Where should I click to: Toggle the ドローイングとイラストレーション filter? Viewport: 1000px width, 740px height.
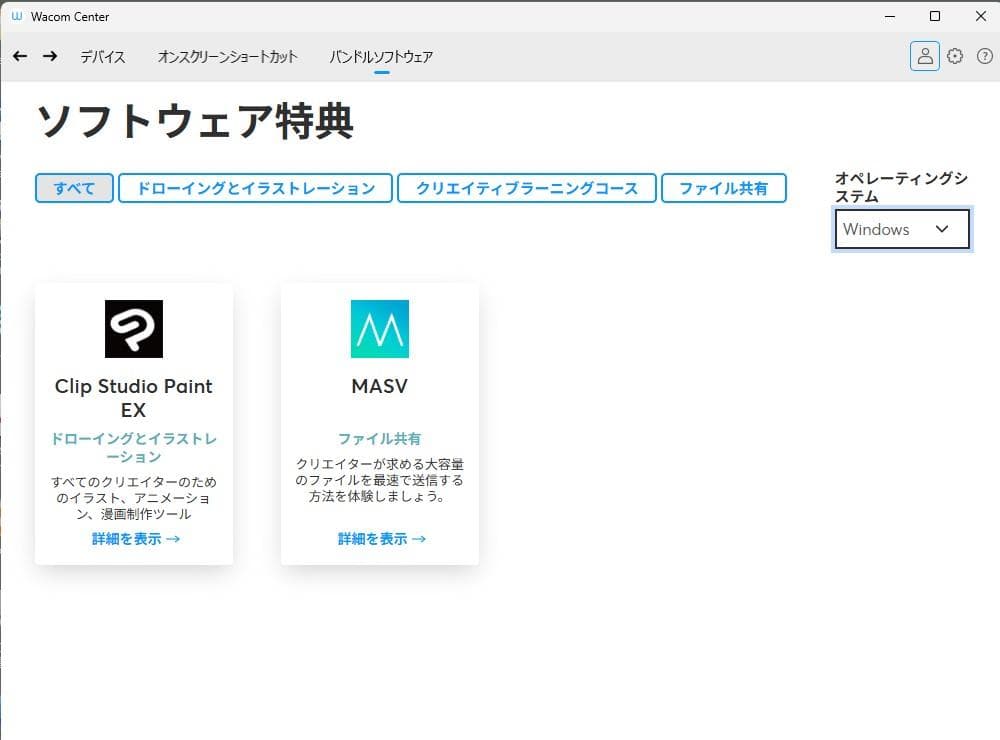point(255,188)
